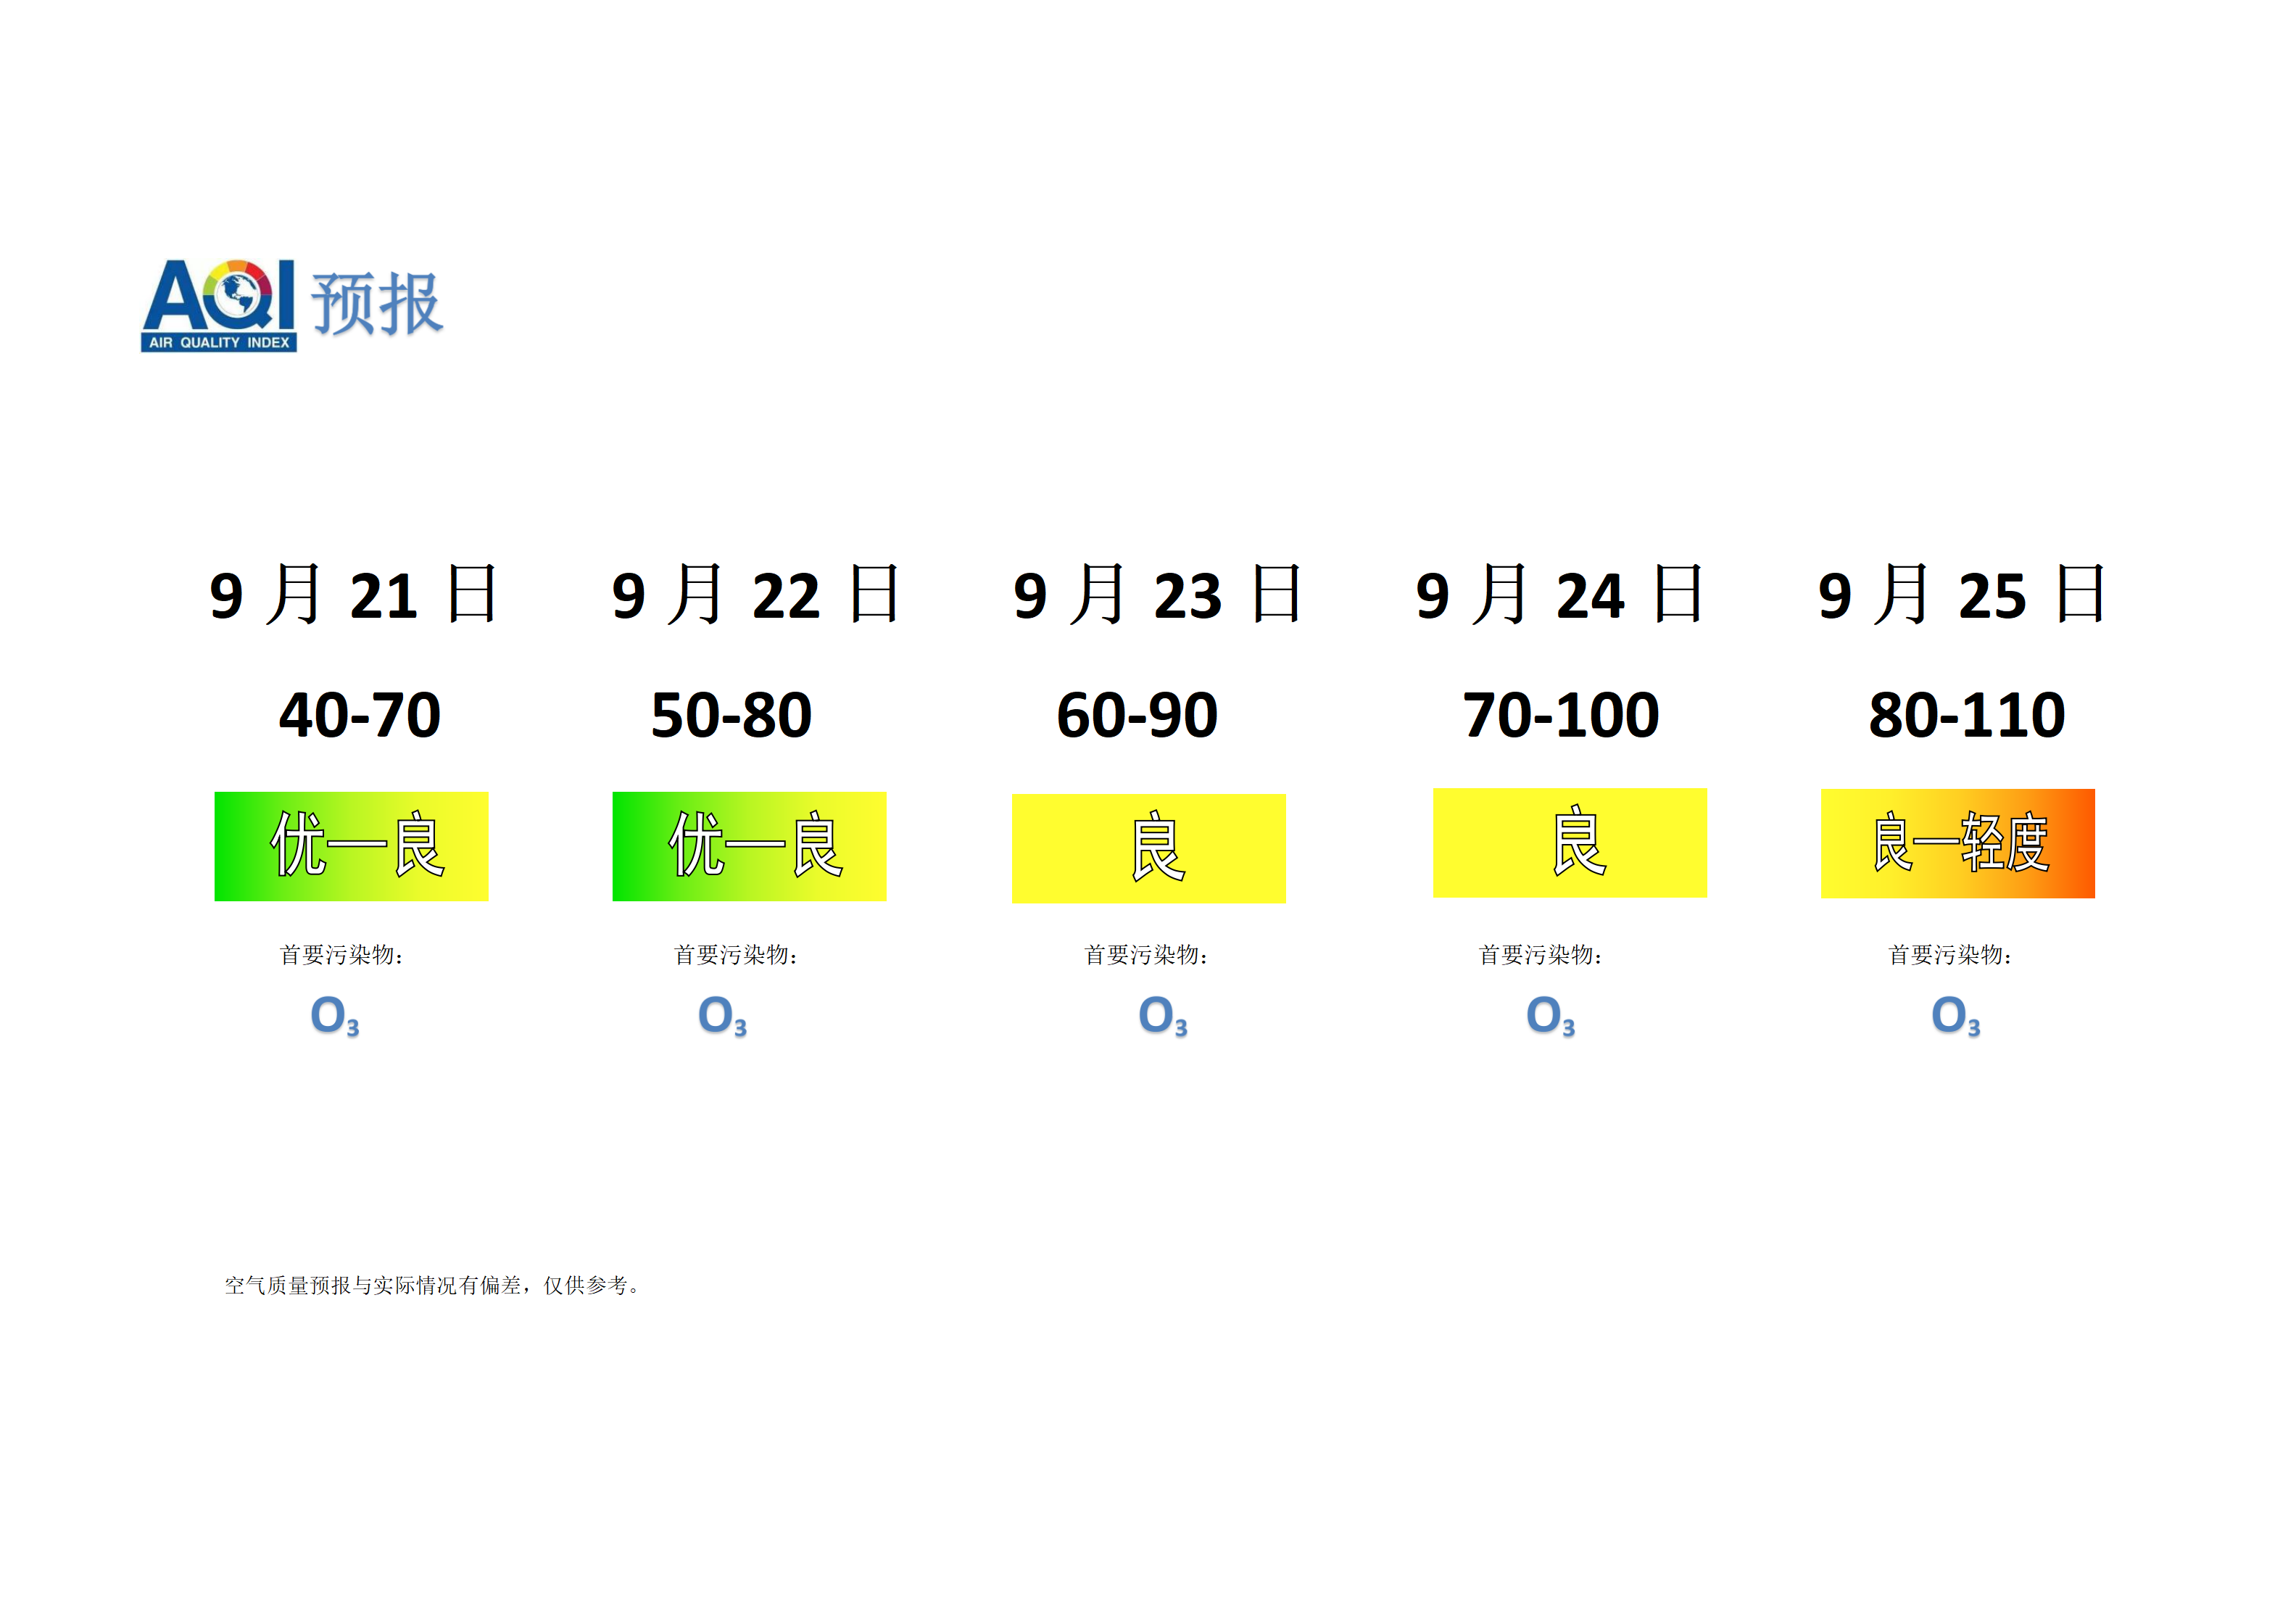
Task: Click the blue 预报 title text
Action: pyautogui.click(x=377, y=303)
